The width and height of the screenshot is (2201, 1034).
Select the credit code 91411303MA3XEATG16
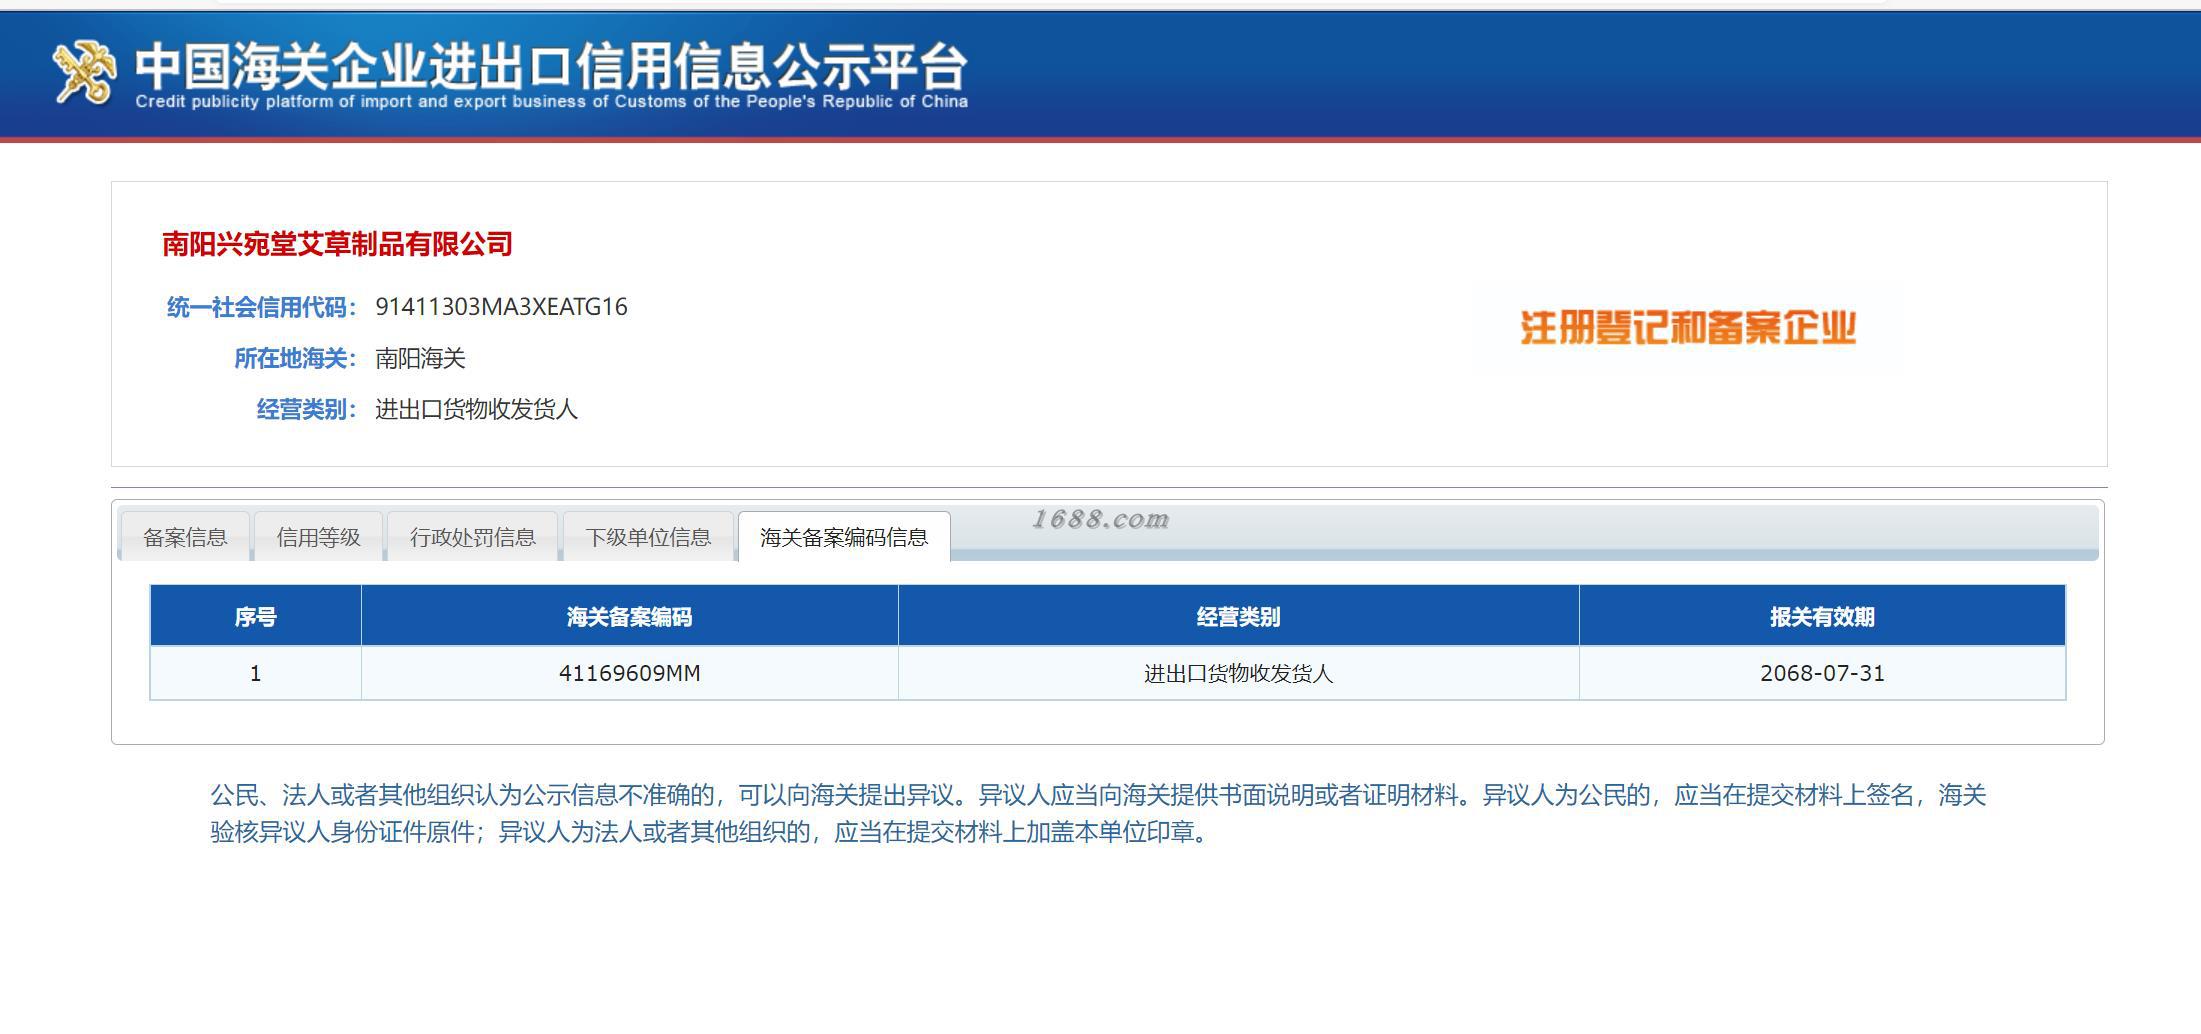[x=501, y=307]
